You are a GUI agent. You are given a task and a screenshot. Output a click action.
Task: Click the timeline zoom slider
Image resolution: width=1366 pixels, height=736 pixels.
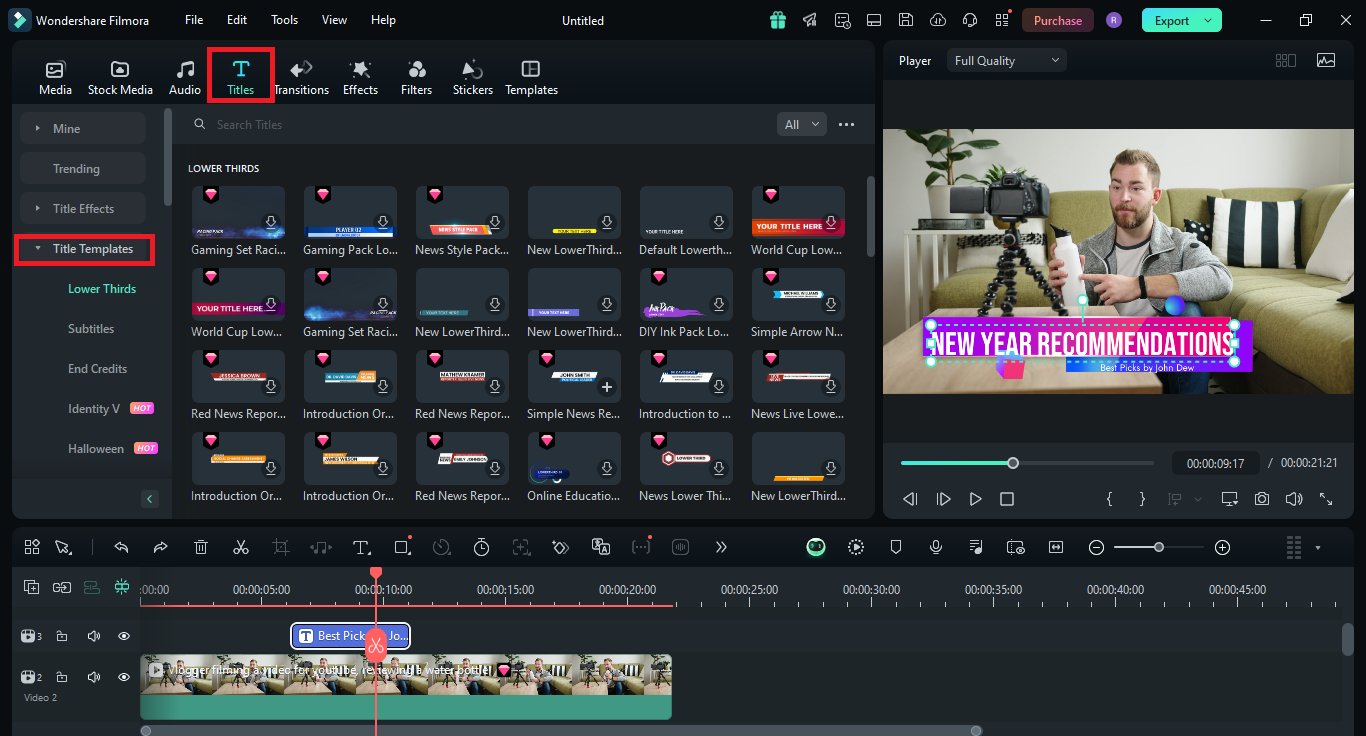click(1158, 547)
